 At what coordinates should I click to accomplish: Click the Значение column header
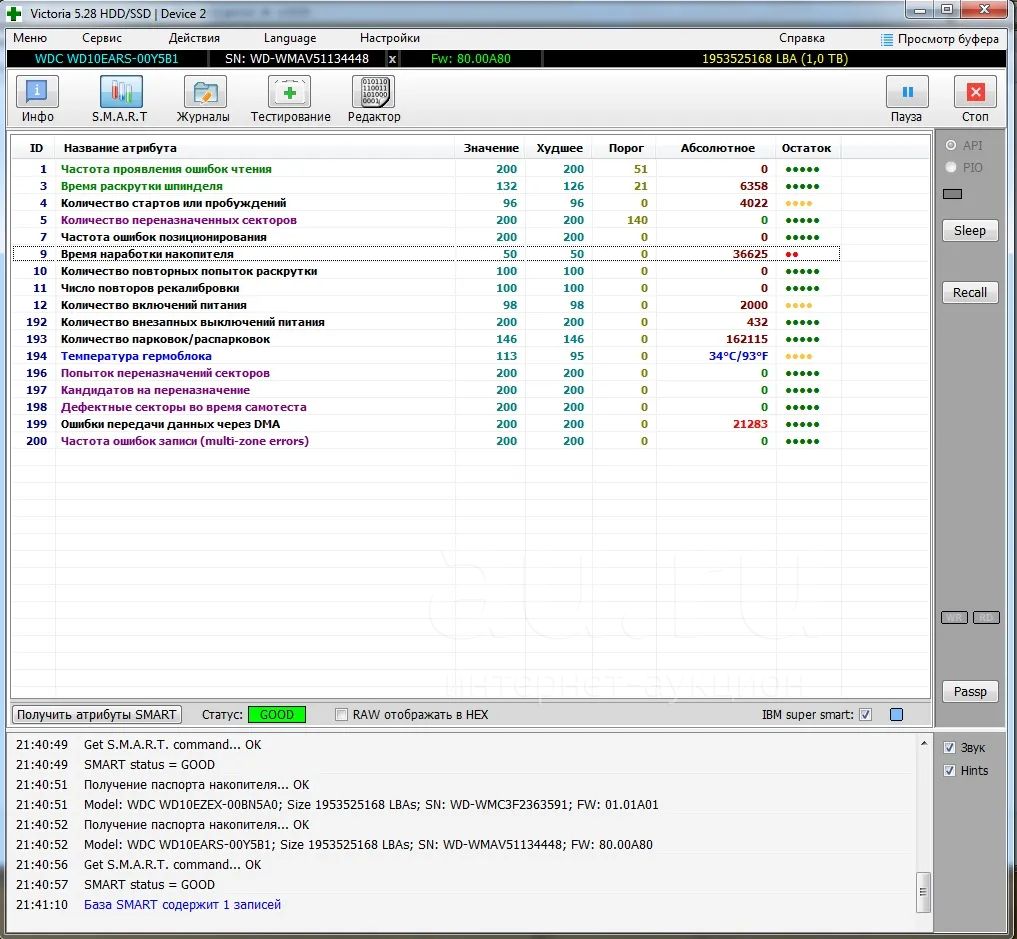click(491, 148)
